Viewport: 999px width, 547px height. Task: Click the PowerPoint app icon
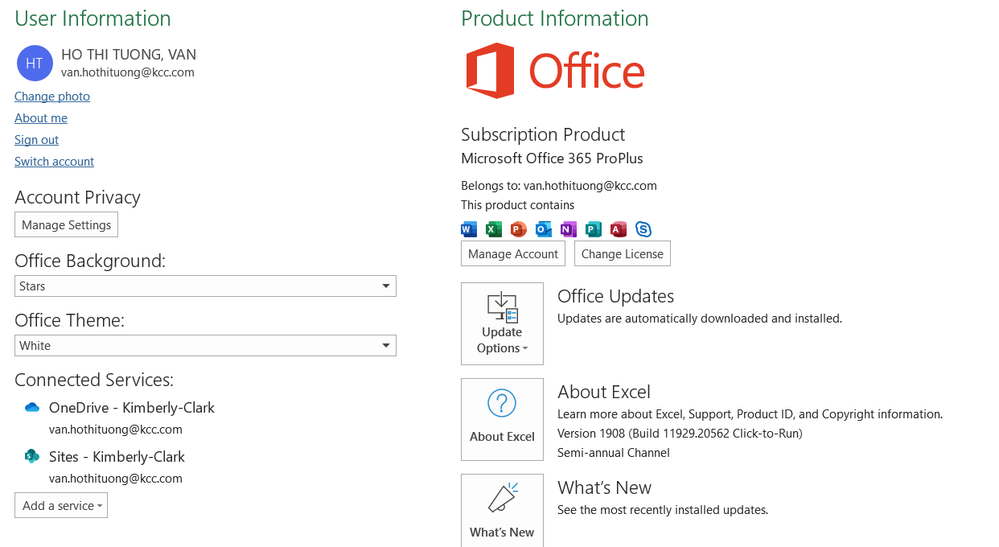tap(519, 229)
